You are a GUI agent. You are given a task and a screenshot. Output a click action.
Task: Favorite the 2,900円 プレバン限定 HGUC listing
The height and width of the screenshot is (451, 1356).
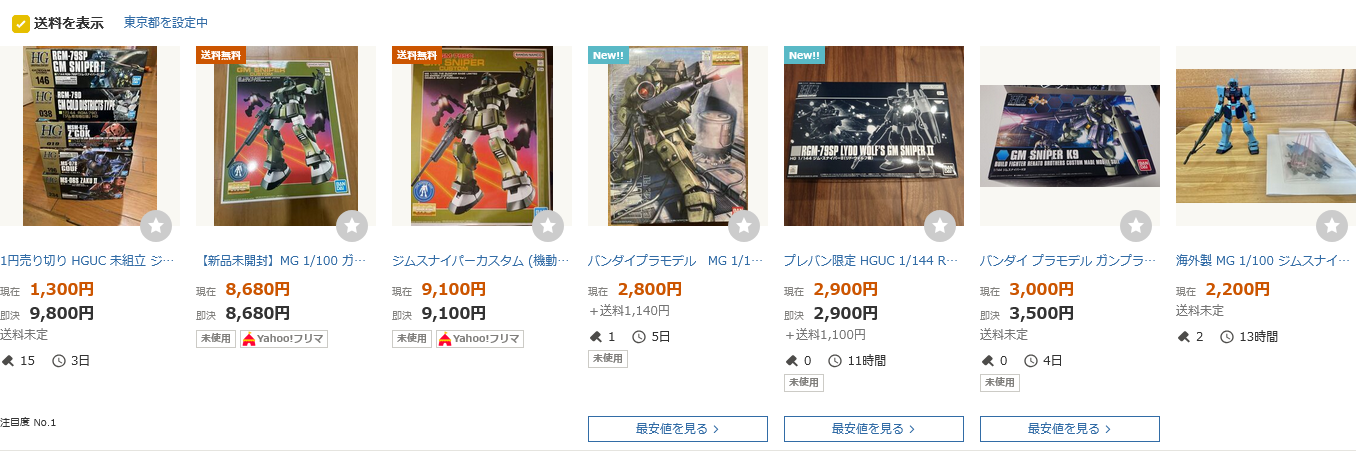[940, 226]
